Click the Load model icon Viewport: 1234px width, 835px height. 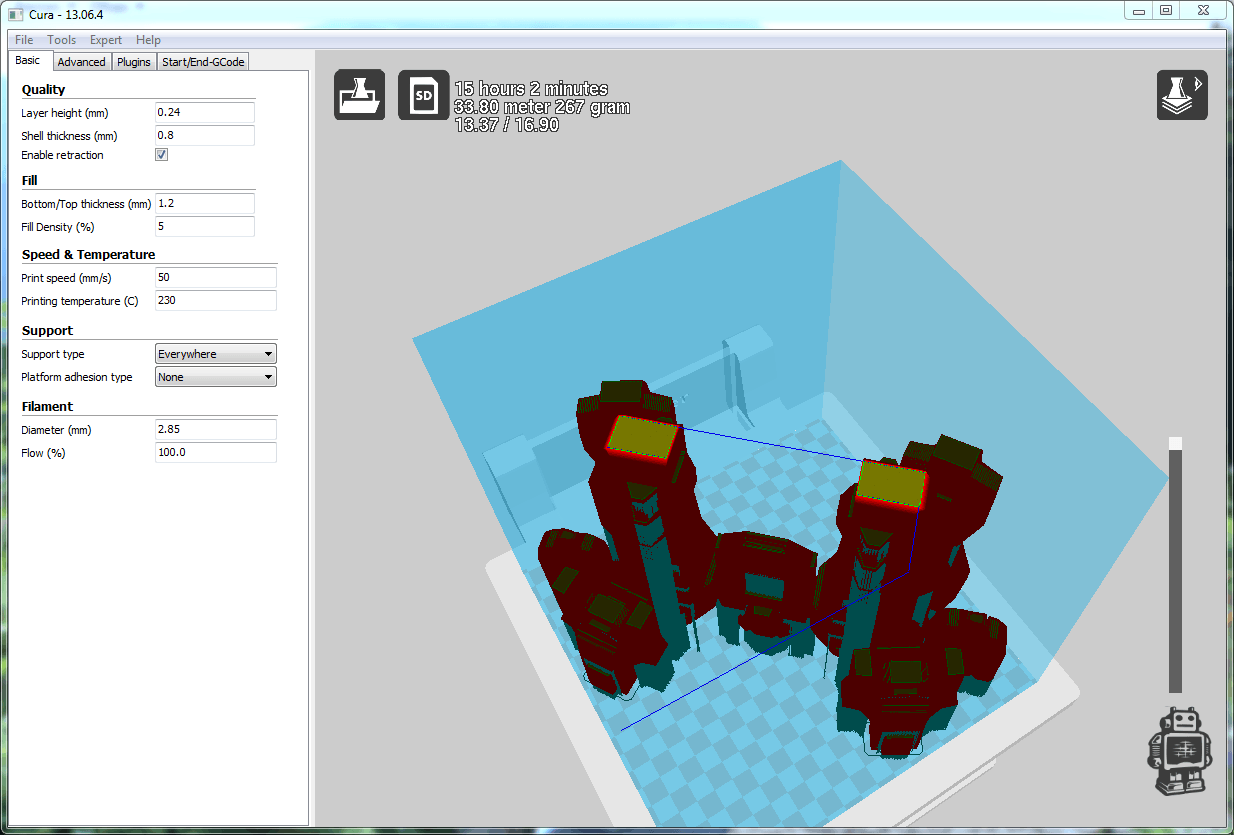(359, 95)
